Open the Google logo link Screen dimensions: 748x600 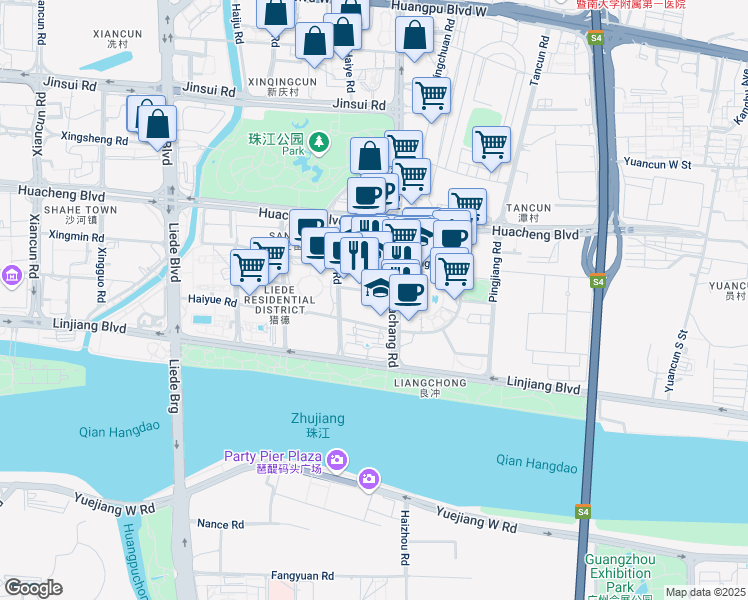33,588
